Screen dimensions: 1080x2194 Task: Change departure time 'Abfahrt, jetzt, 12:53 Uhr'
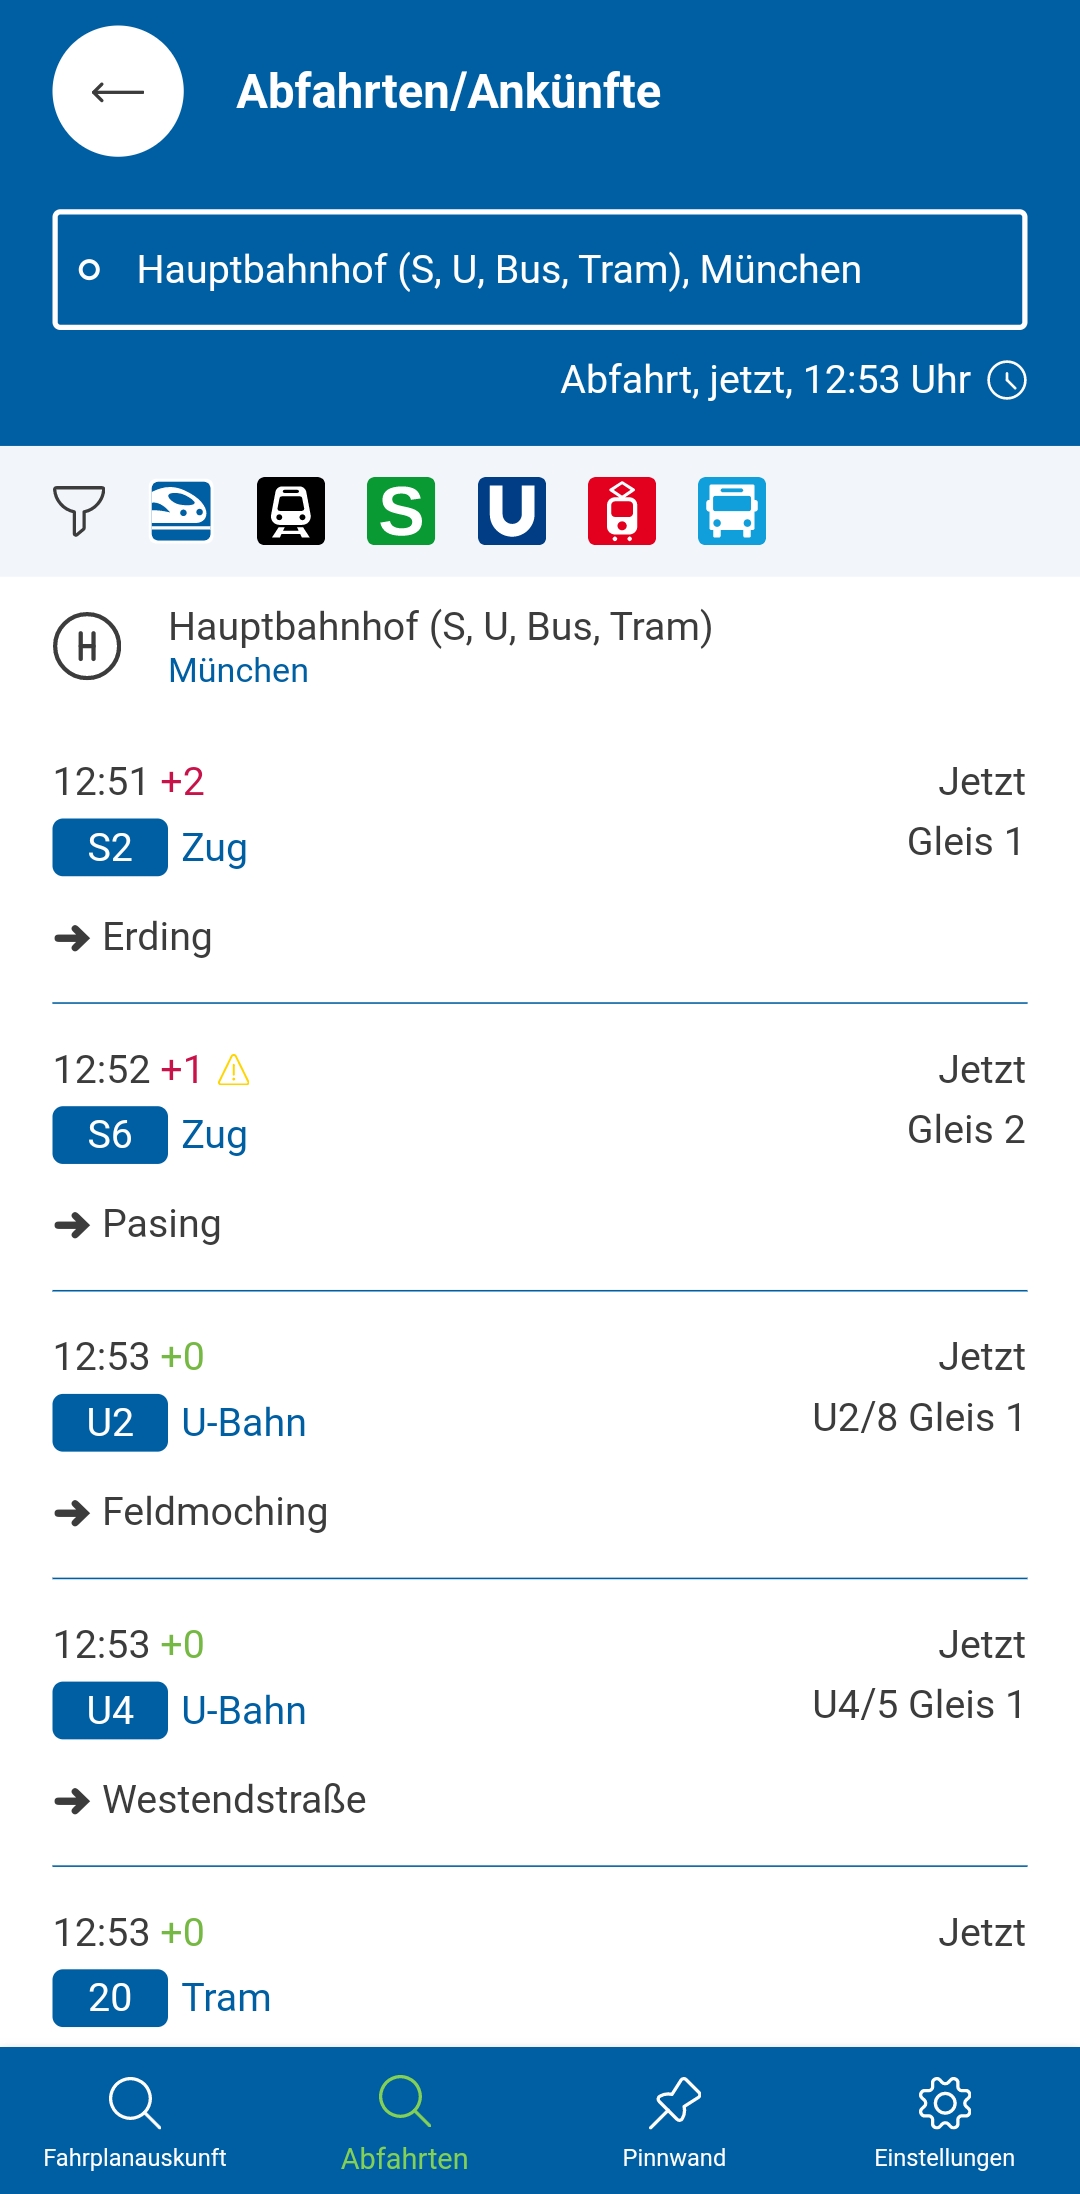pos(765,380)
